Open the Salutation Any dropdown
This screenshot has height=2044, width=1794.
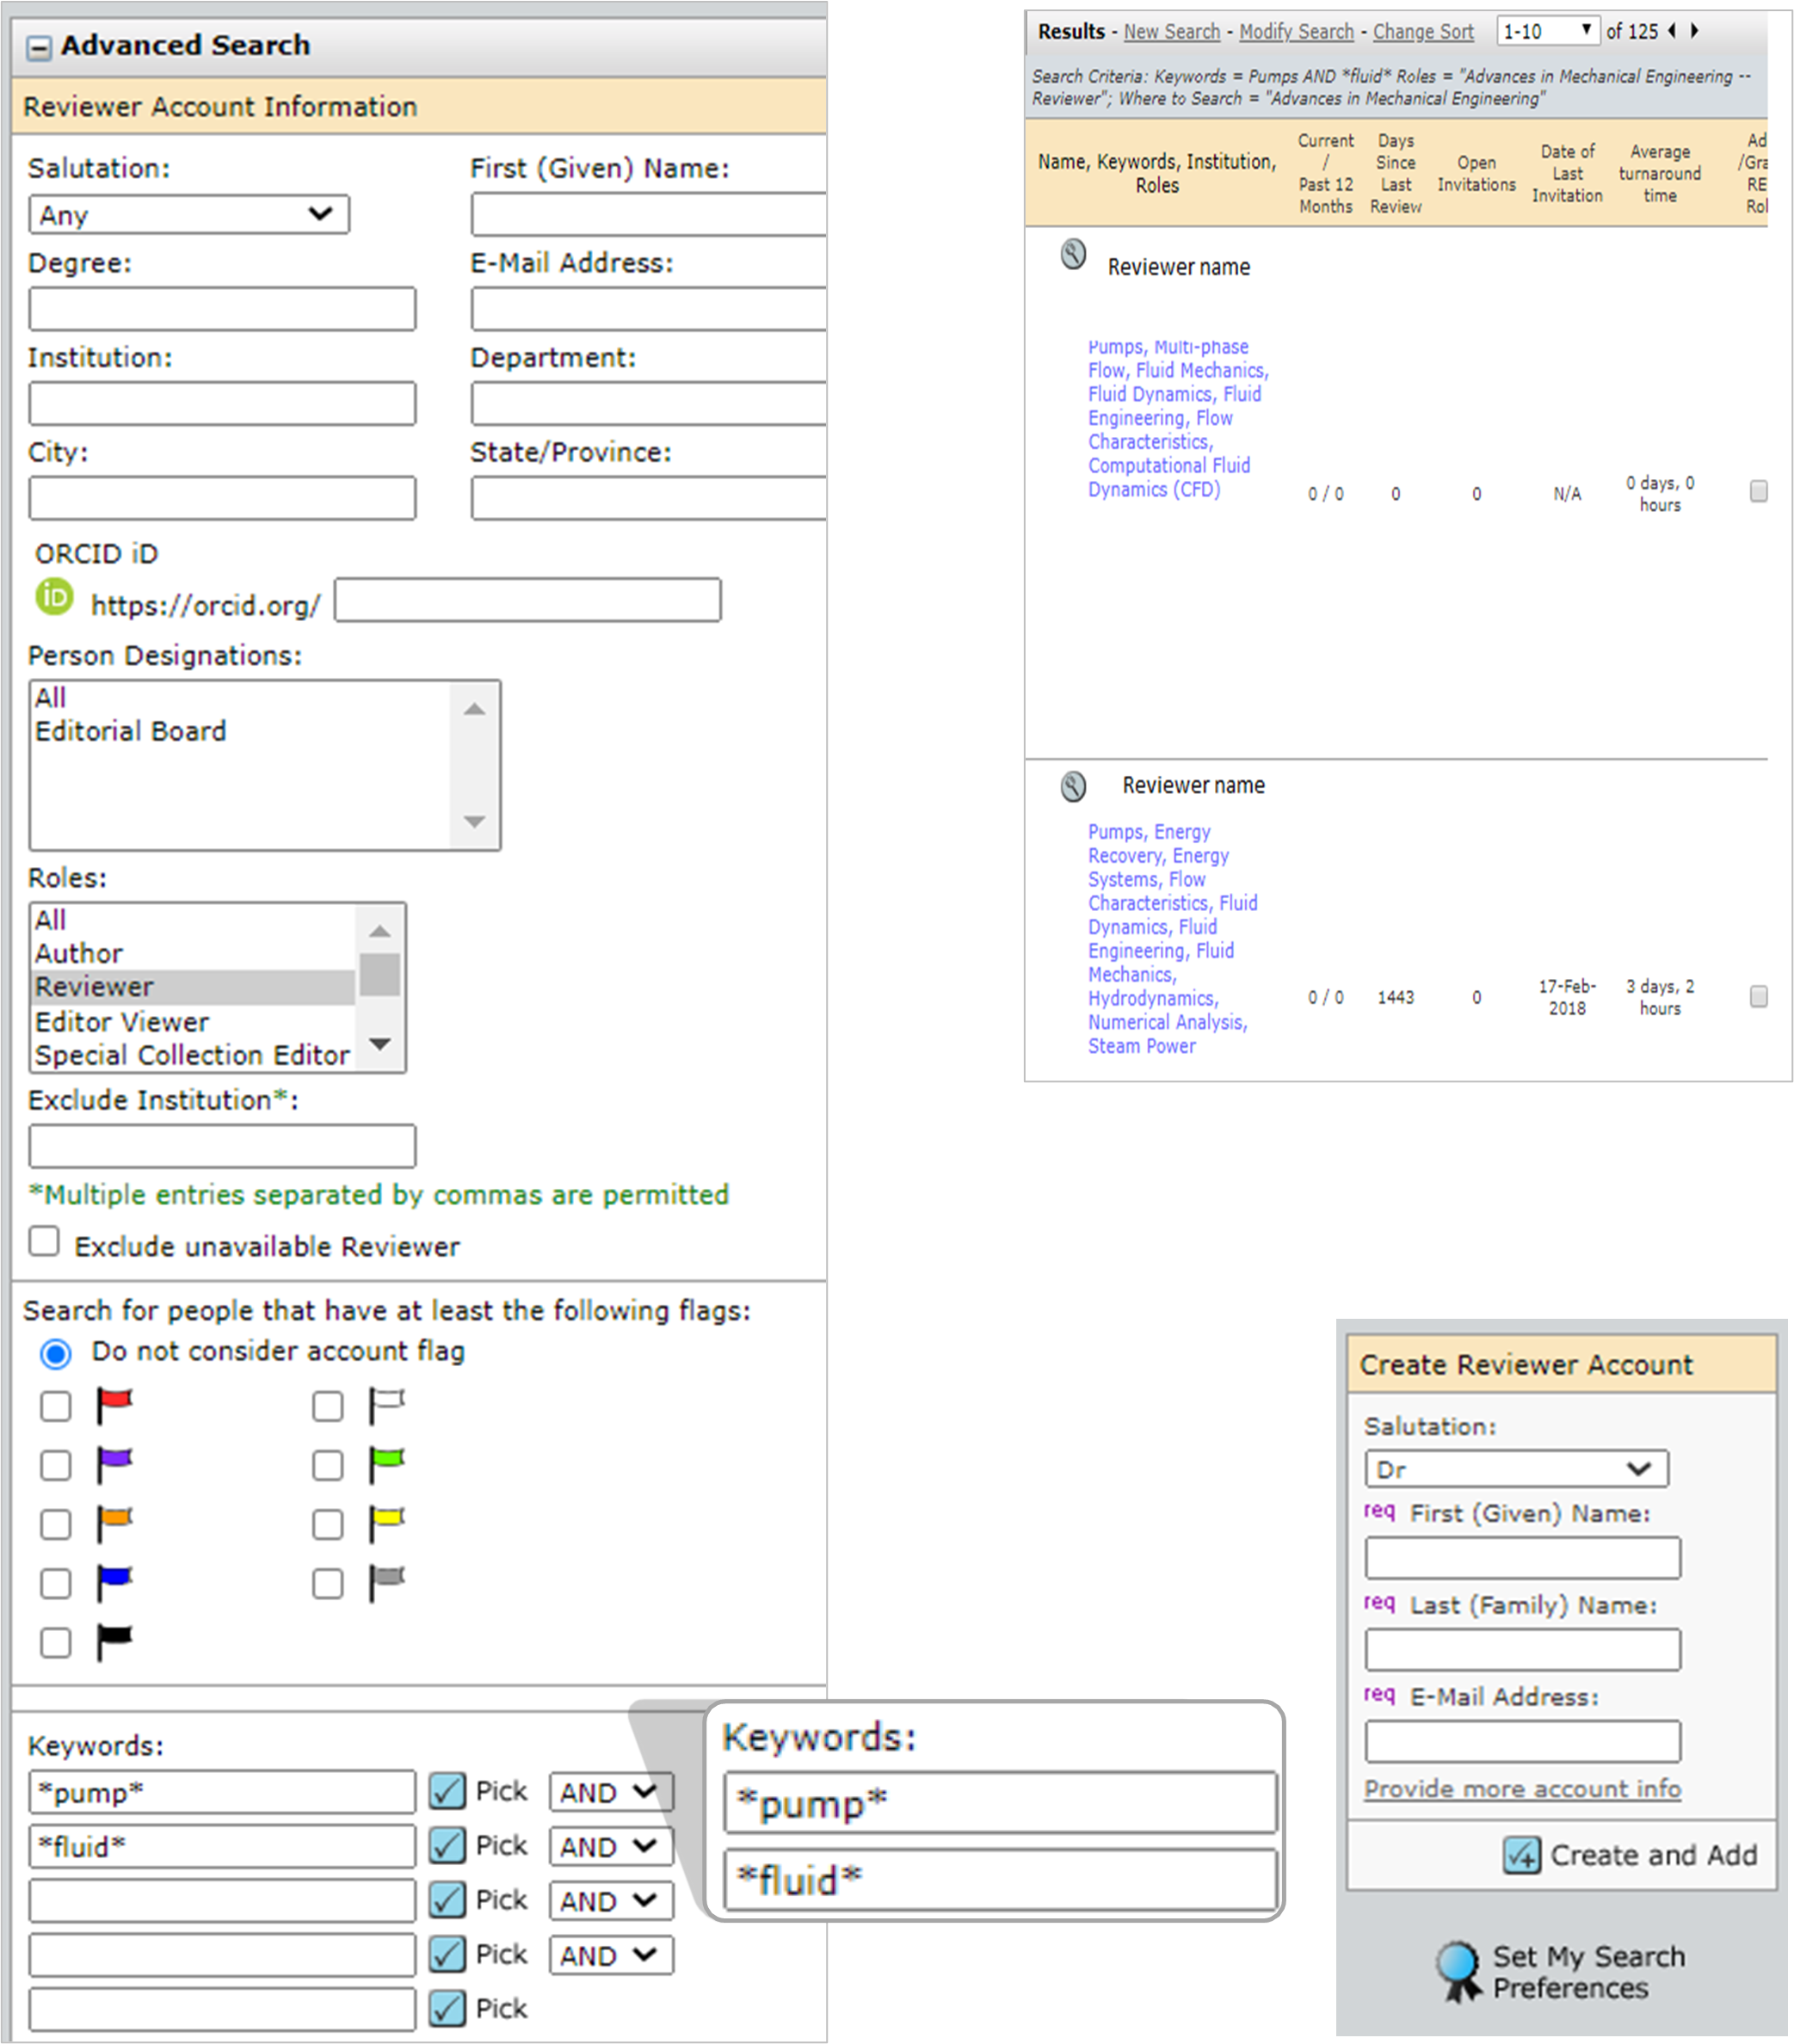tap(189, 215)
